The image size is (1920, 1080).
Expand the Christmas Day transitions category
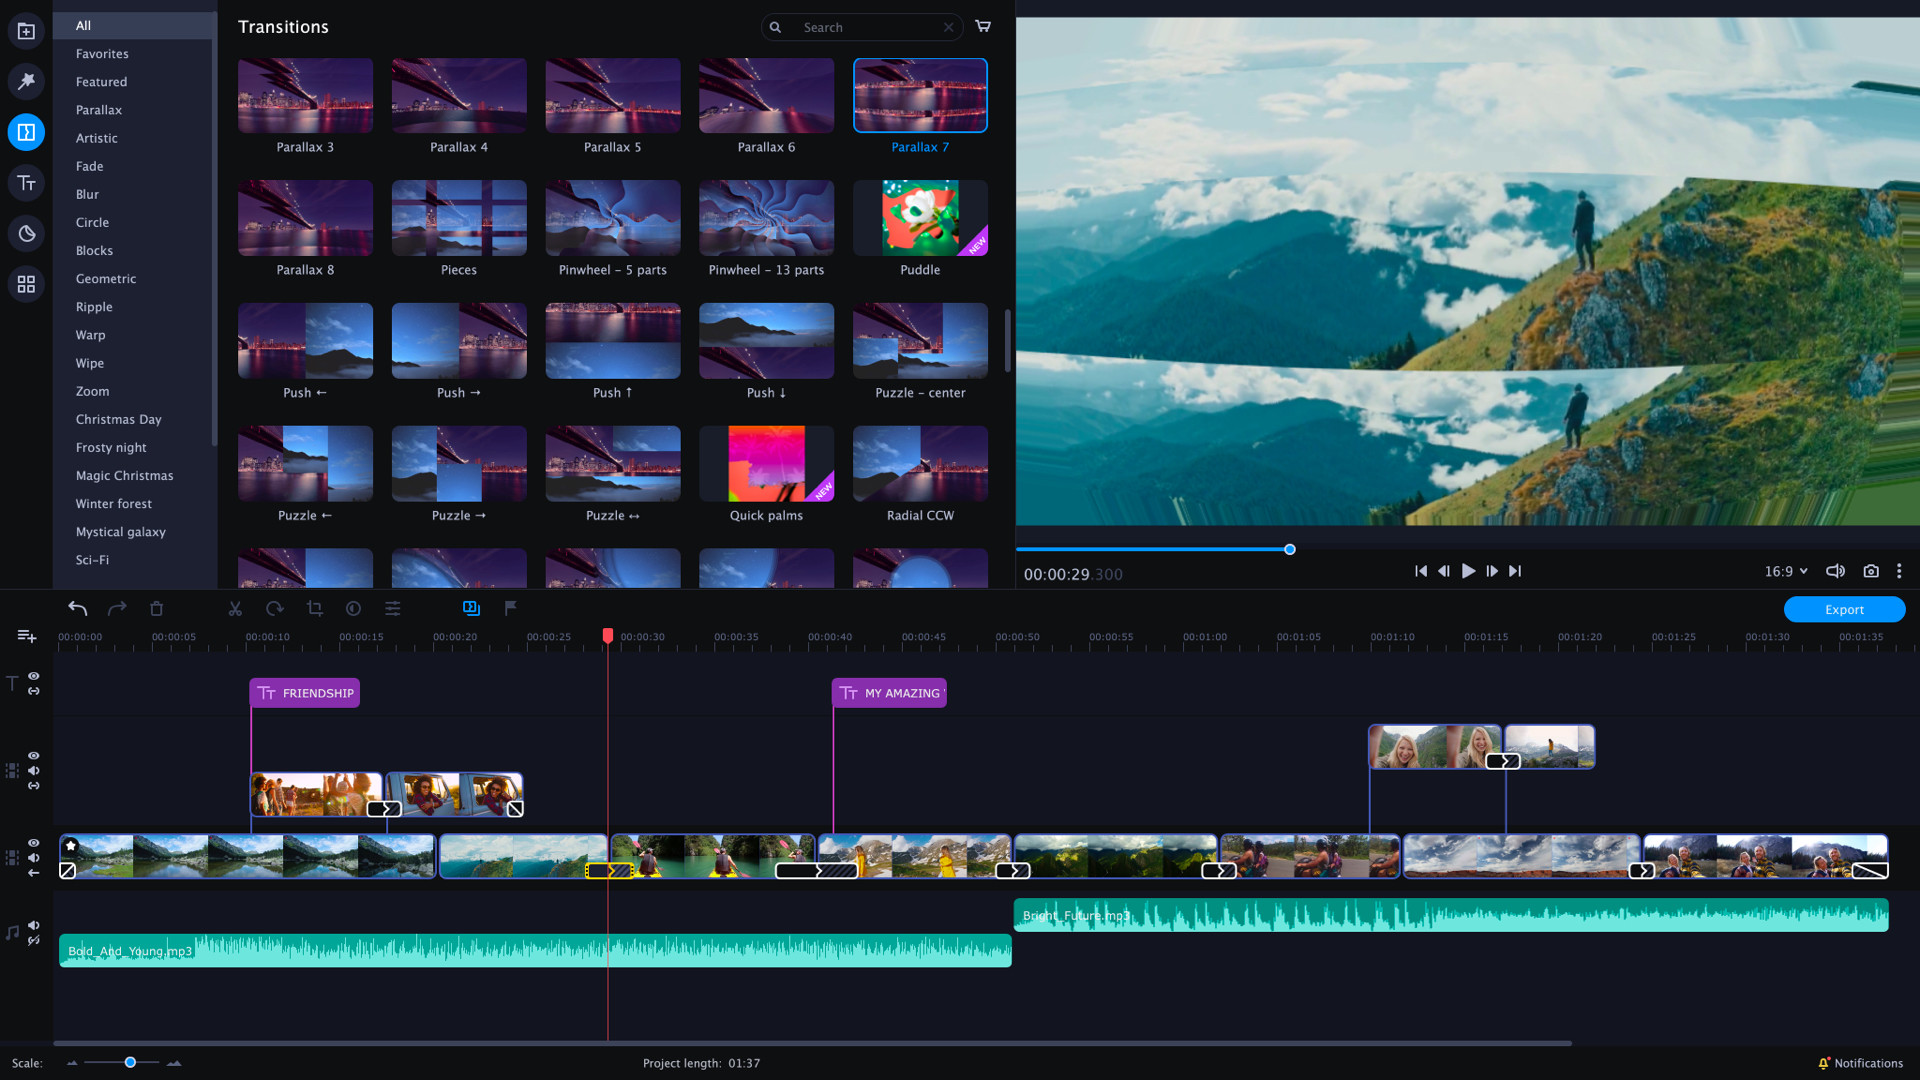point(118,419)
